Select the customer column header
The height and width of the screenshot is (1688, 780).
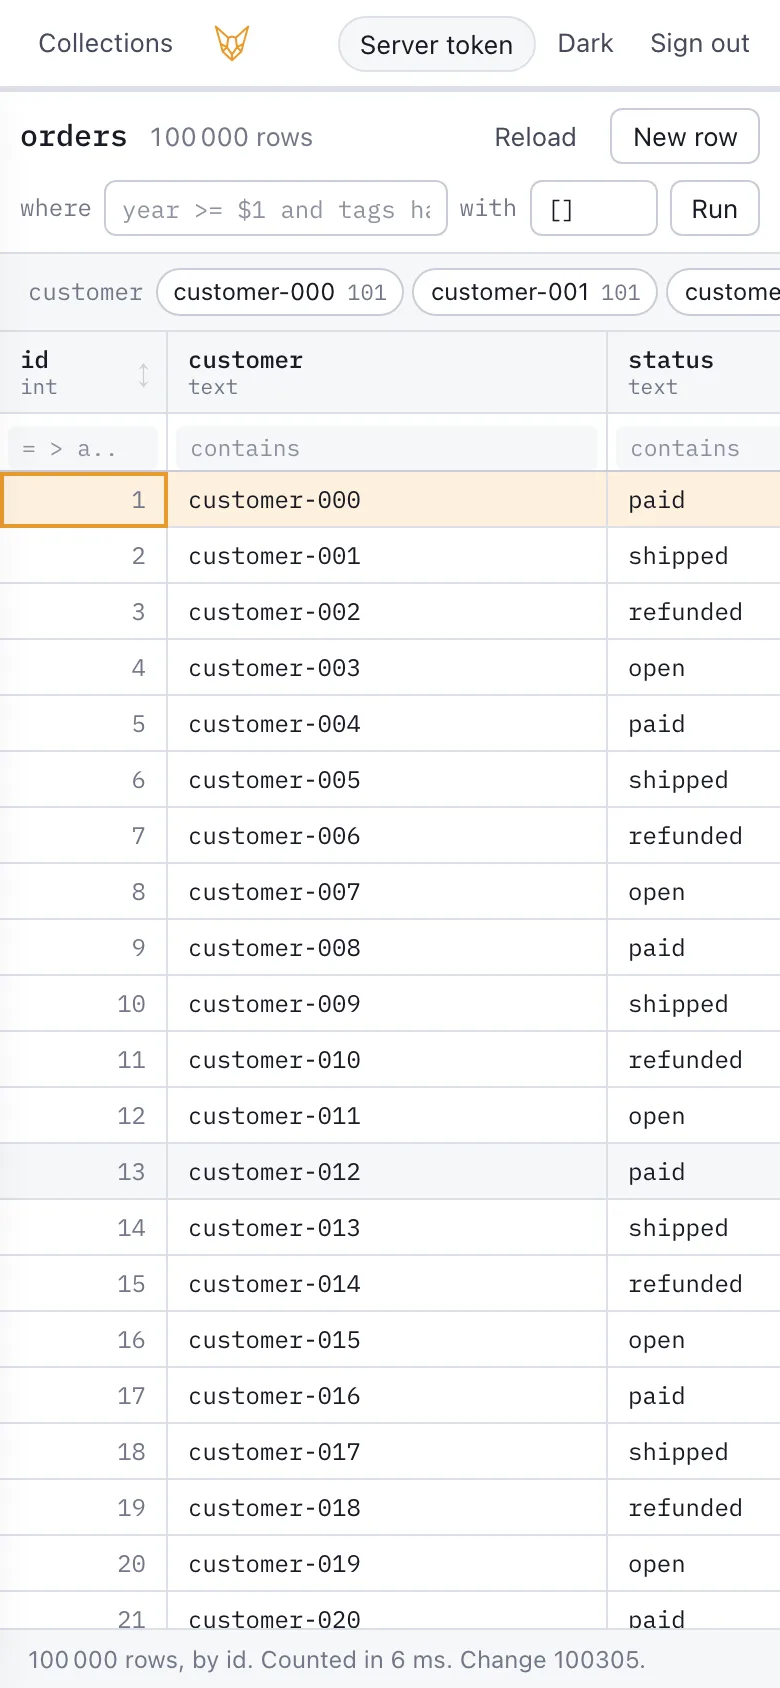click(387, 373)
